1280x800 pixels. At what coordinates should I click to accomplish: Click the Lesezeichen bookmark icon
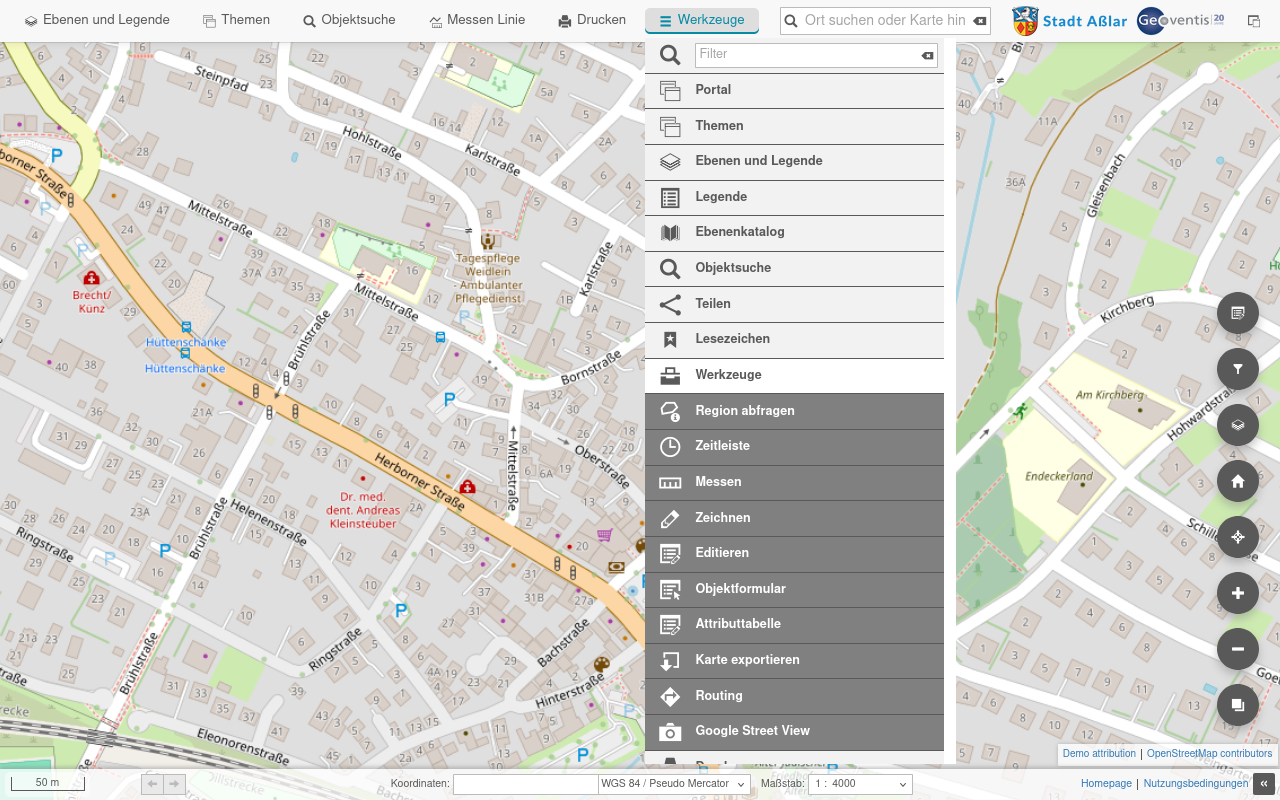[x=670, y=340]
